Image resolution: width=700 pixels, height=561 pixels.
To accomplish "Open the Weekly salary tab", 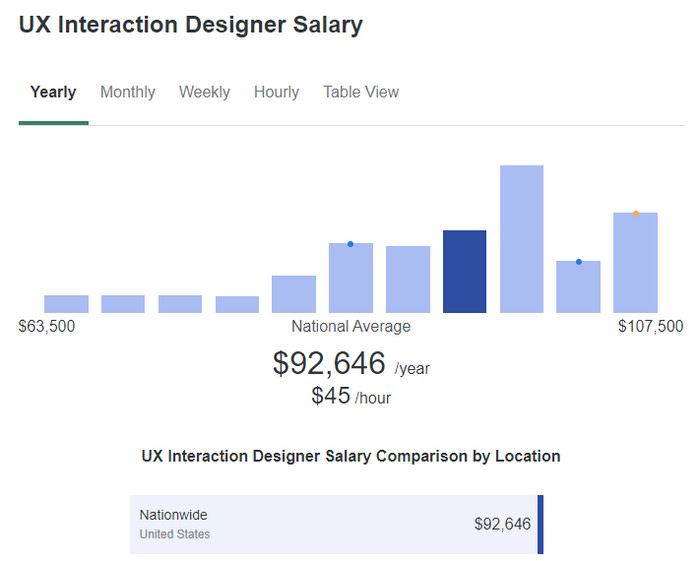I will tap(204, 92).
